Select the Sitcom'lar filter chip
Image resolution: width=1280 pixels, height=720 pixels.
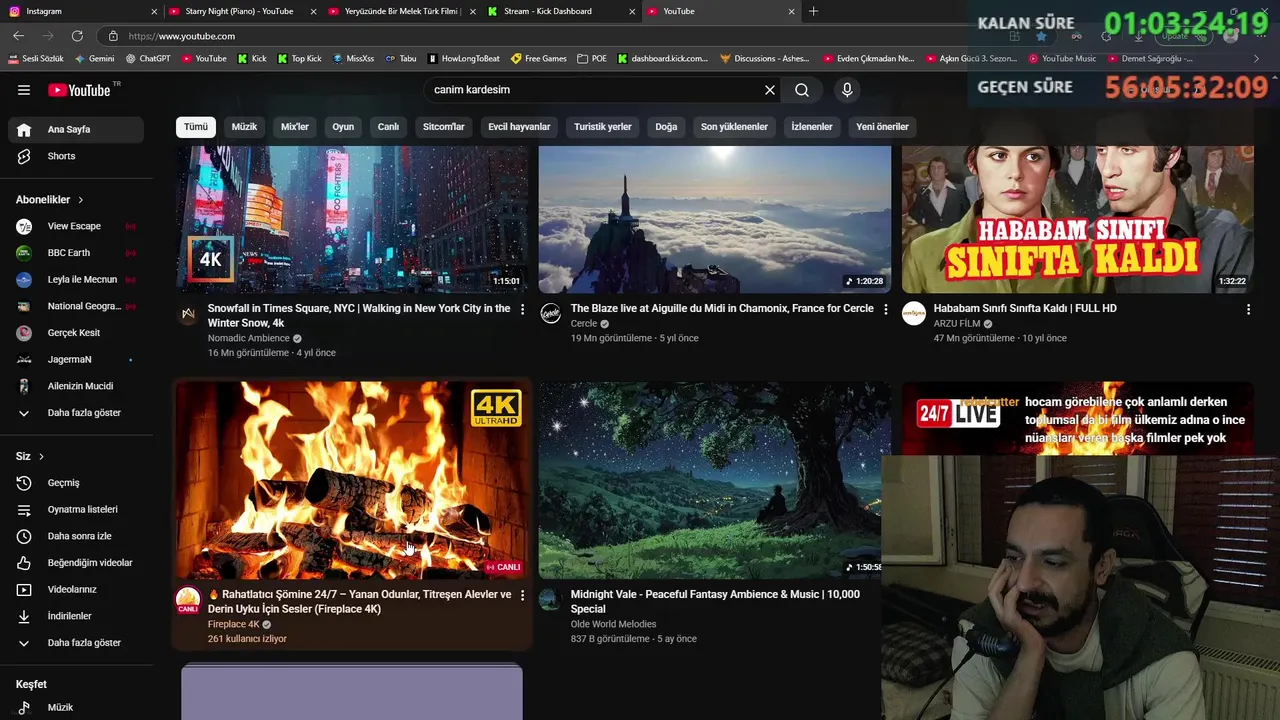(444, 127)
